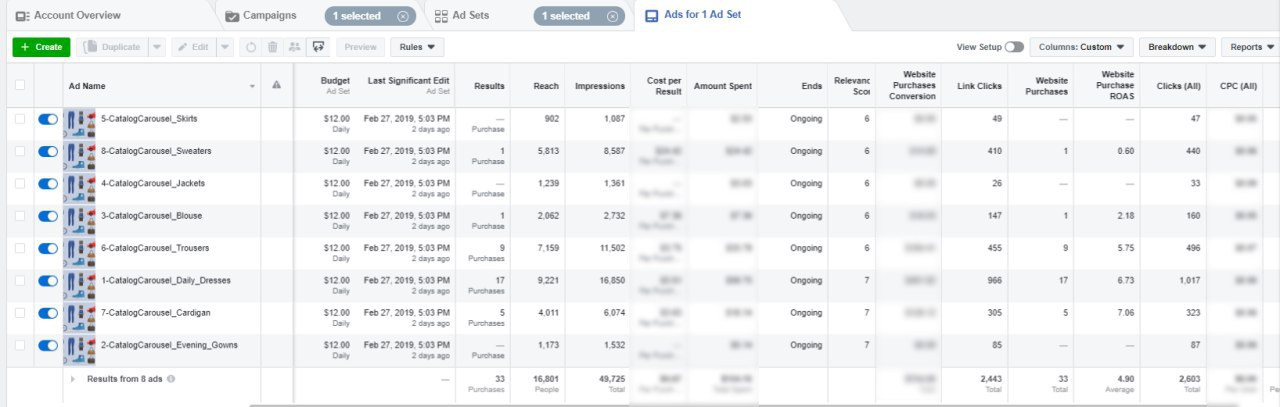Image resolution: width=1280 pixels, height=407 pixels.
Task: Click the trash delete icon in toolbar
Action: tap(272, 47)
